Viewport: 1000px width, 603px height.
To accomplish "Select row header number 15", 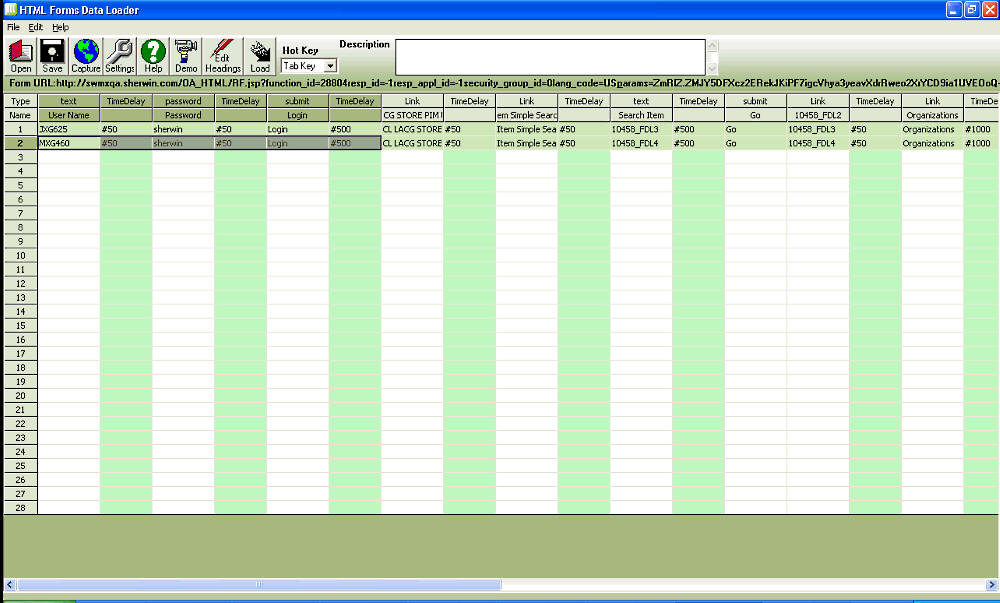I will tap(20, 326).
